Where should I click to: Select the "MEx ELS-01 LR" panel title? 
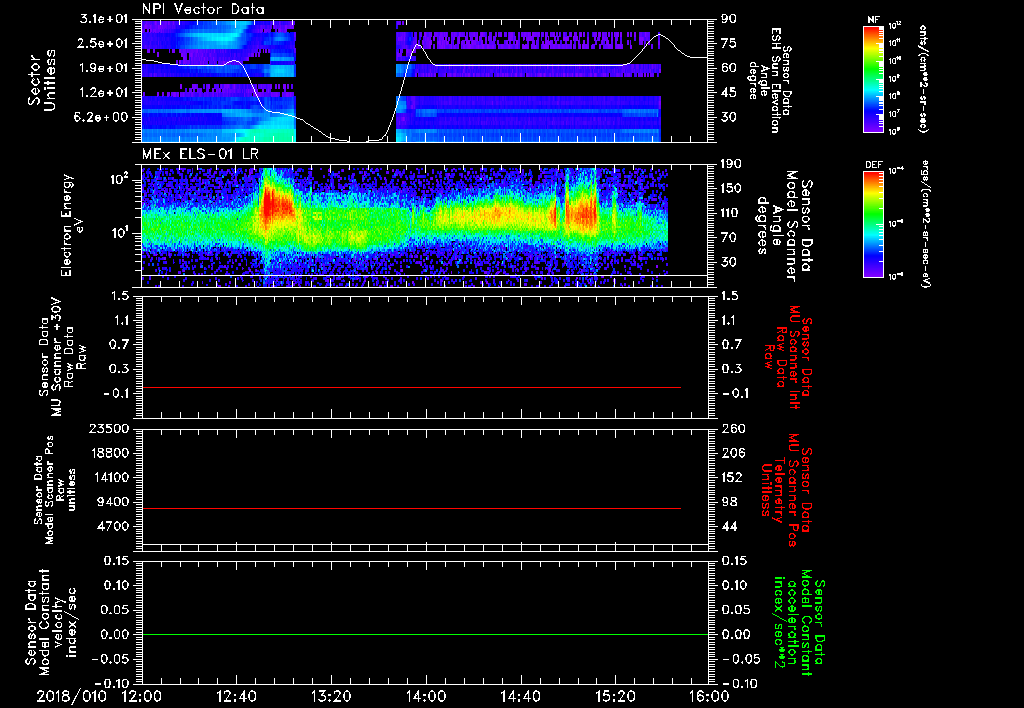[200, 155]
